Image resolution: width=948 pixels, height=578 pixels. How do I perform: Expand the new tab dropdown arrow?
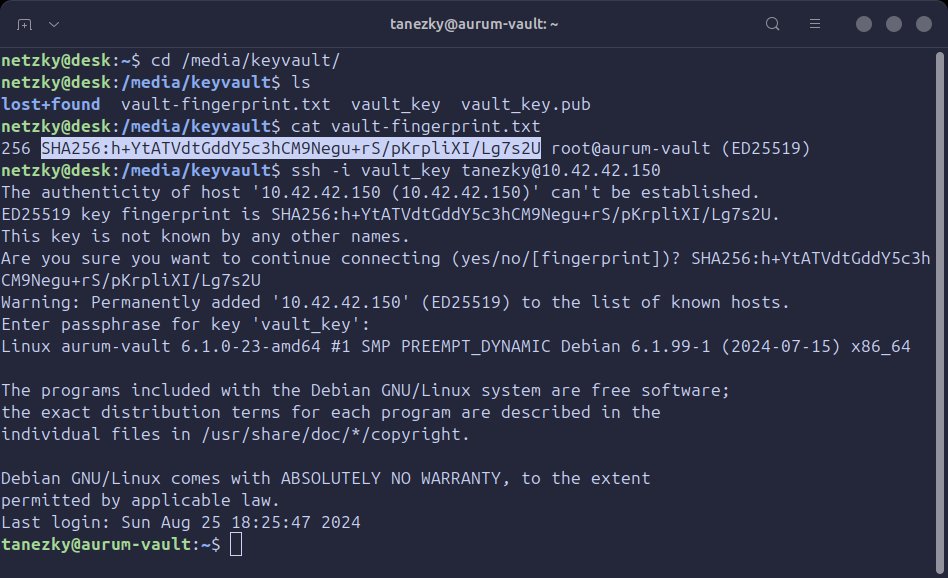click(54, 24)
